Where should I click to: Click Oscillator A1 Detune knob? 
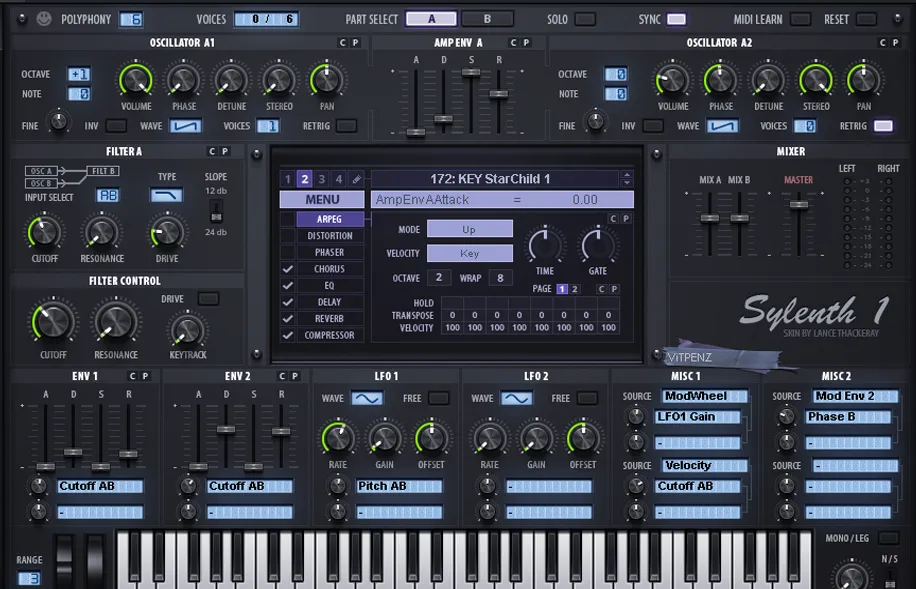pyautogui.click(x=231, y=79)
